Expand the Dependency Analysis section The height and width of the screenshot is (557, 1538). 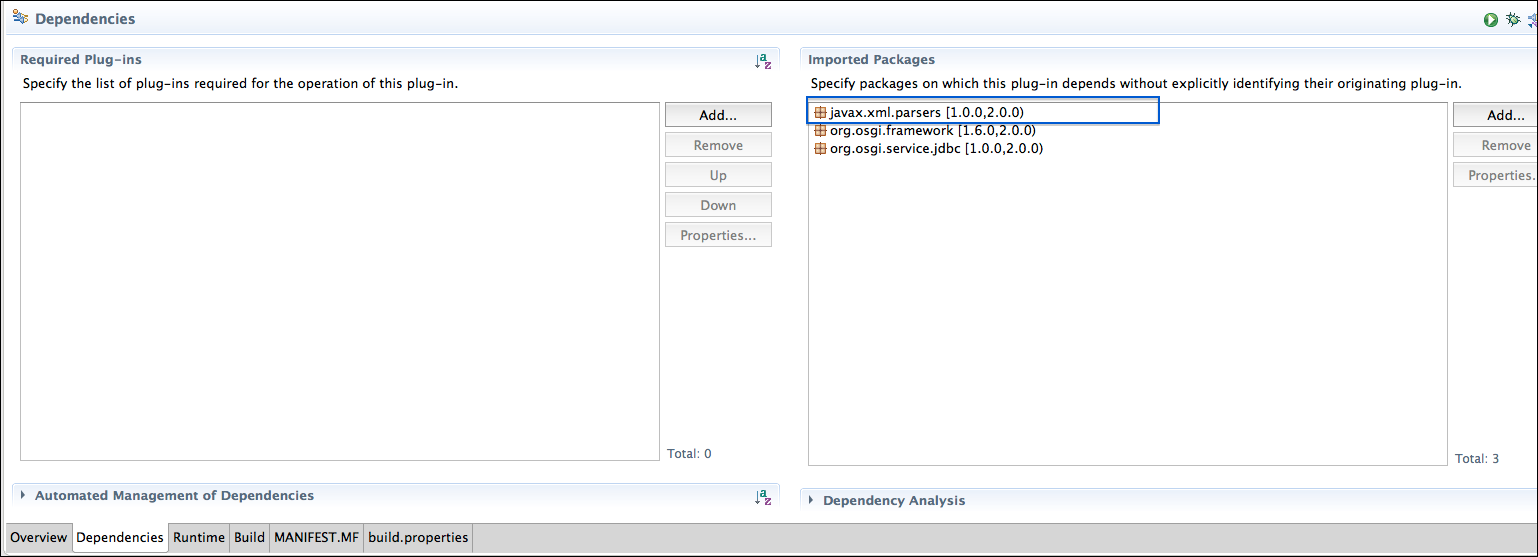click(x=812, y=501)
